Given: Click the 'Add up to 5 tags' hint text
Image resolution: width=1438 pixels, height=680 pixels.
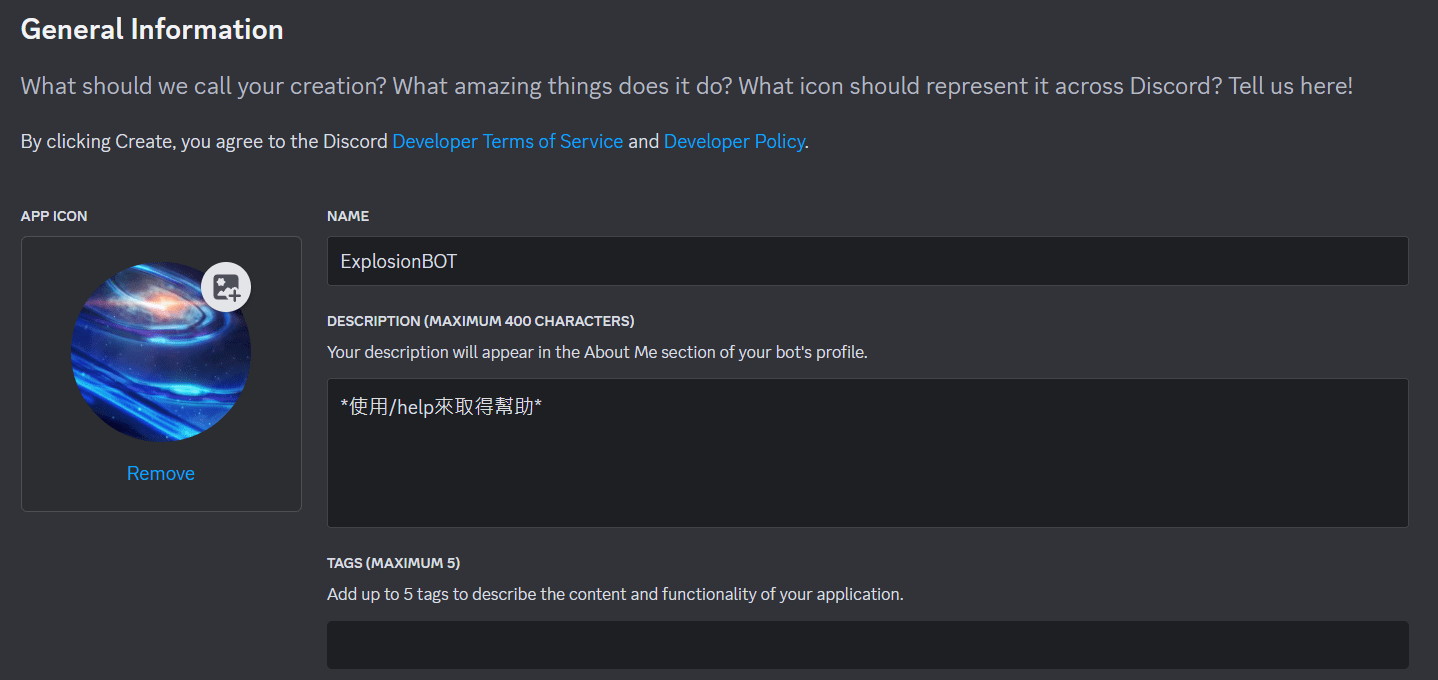Looking at the screenshot, I should point(615,594).
